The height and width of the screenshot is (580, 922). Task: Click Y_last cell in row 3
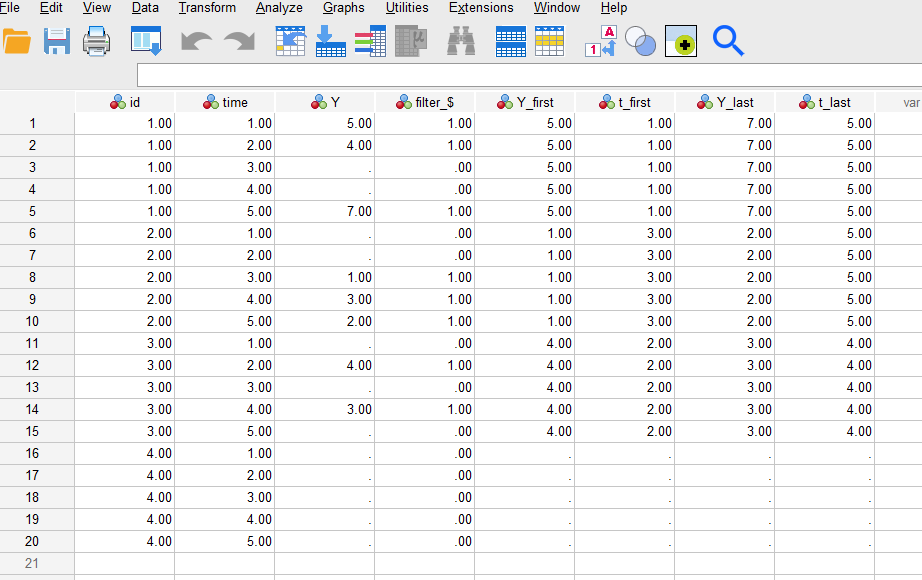click(x=724, y=168)
